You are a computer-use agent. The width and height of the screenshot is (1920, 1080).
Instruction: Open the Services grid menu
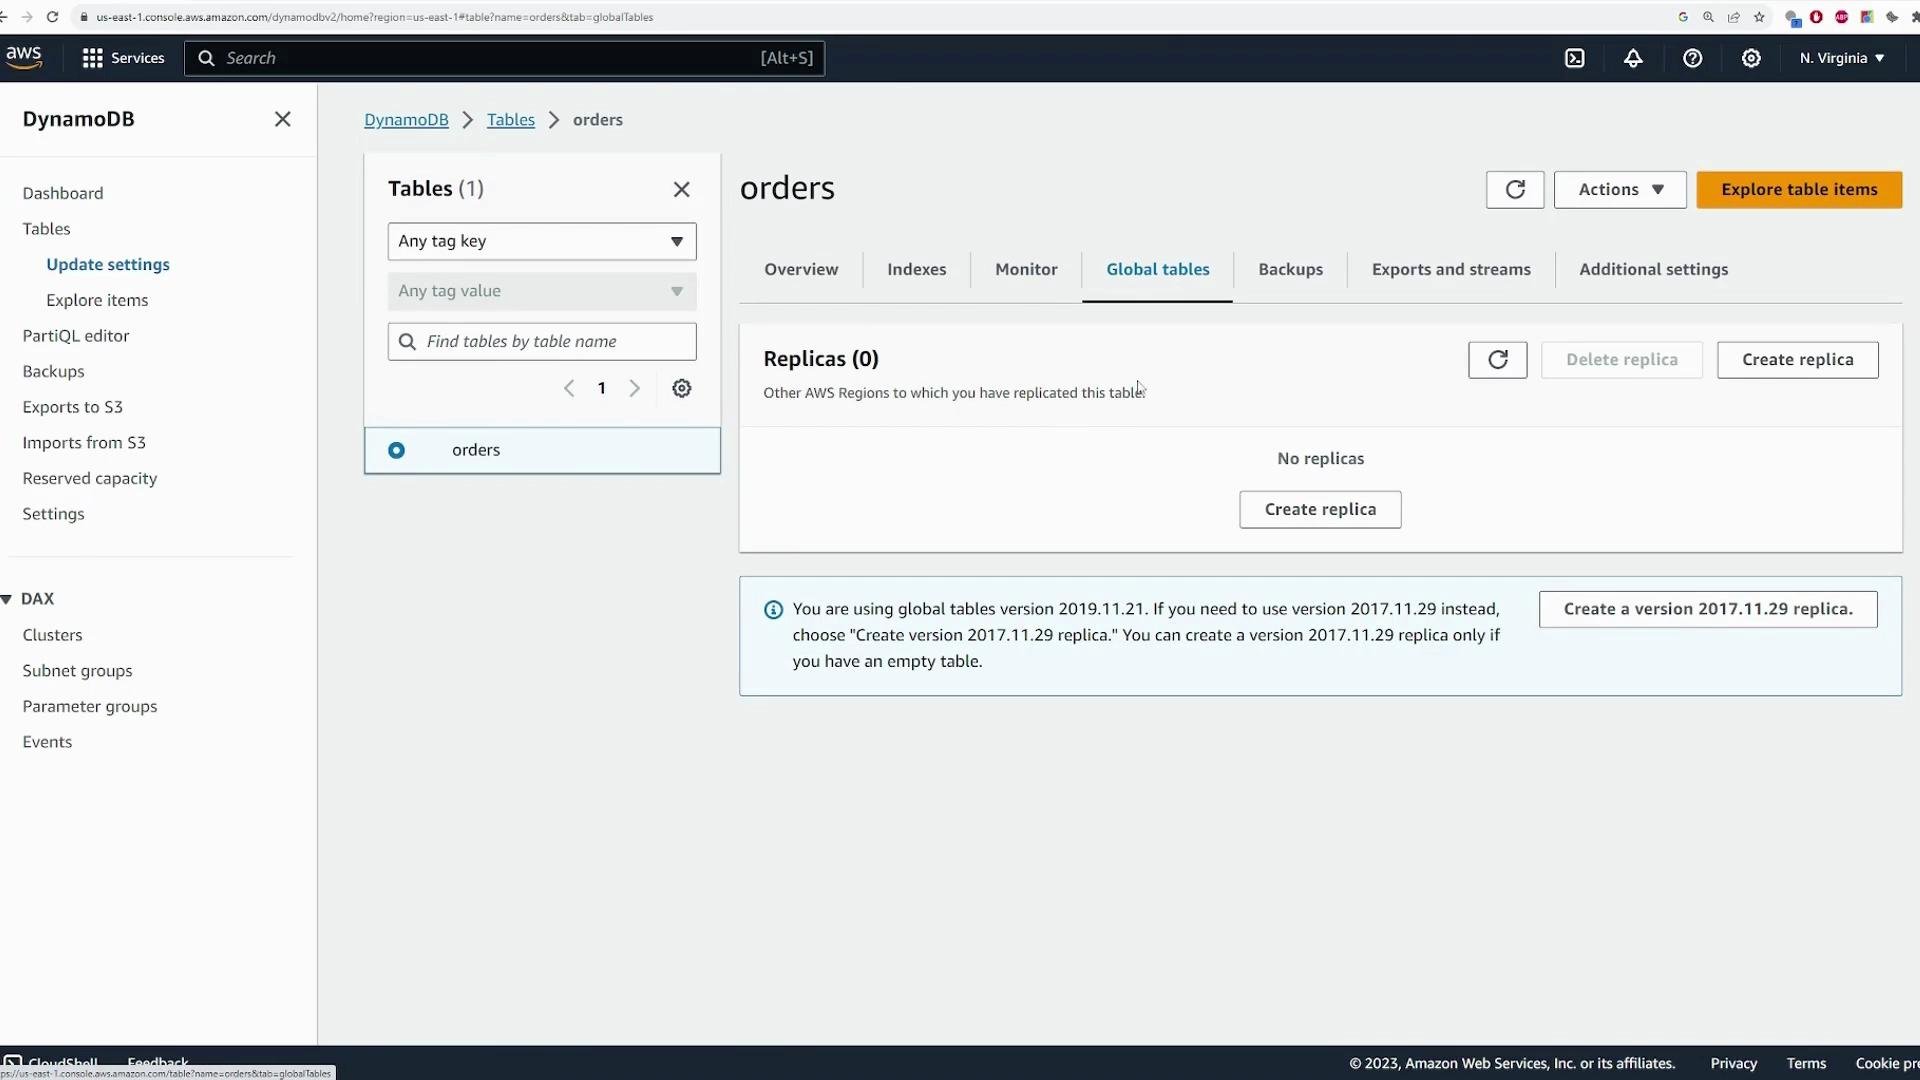point(122,58)
